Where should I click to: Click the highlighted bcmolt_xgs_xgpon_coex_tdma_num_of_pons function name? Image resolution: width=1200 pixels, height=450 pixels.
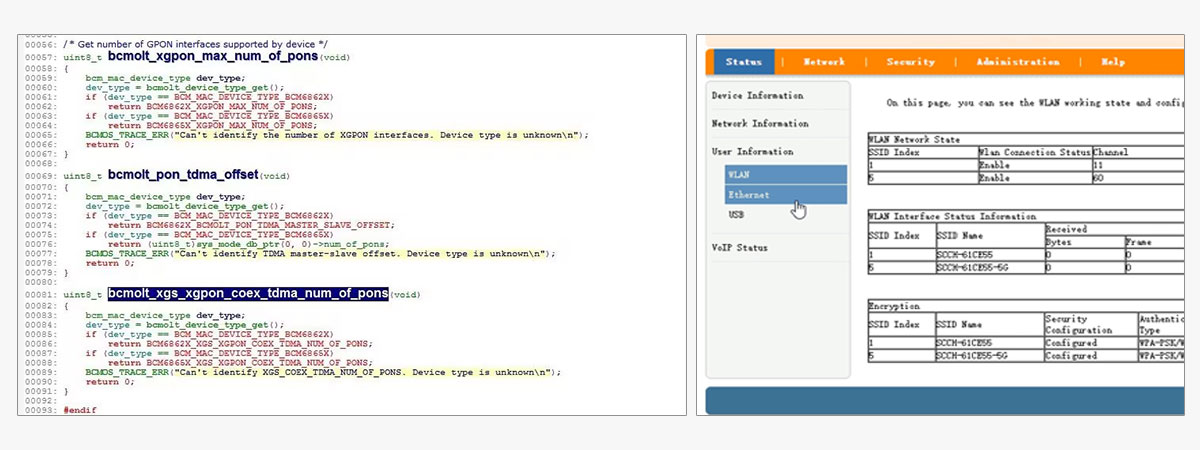[x=248, y=294]
